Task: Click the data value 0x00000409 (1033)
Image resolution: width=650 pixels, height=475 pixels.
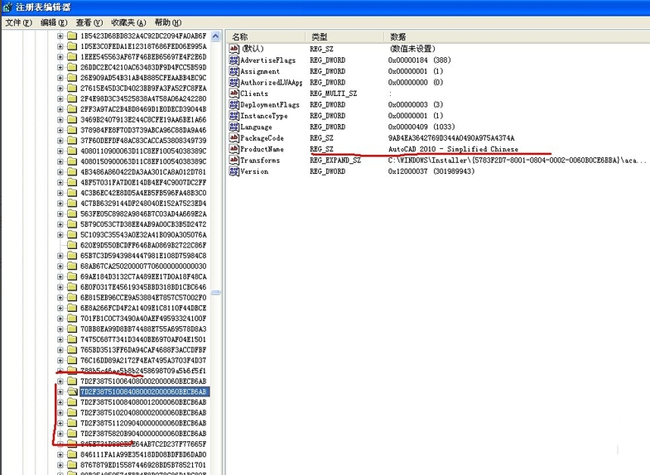Action: 421,127
